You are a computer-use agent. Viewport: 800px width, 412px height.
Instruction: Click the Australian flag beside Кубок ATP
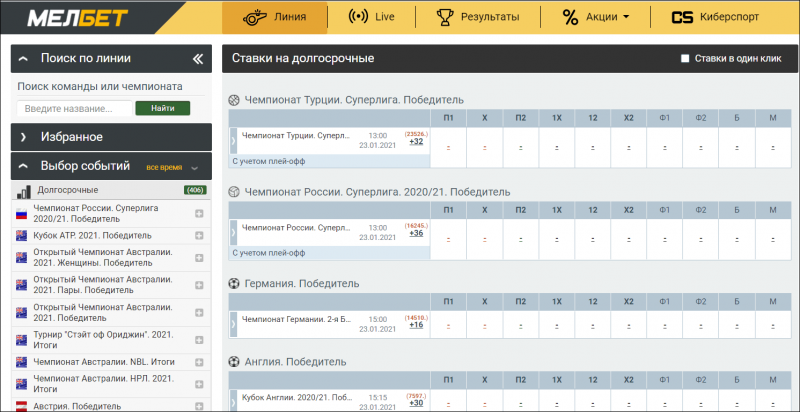tap(21, 236)
